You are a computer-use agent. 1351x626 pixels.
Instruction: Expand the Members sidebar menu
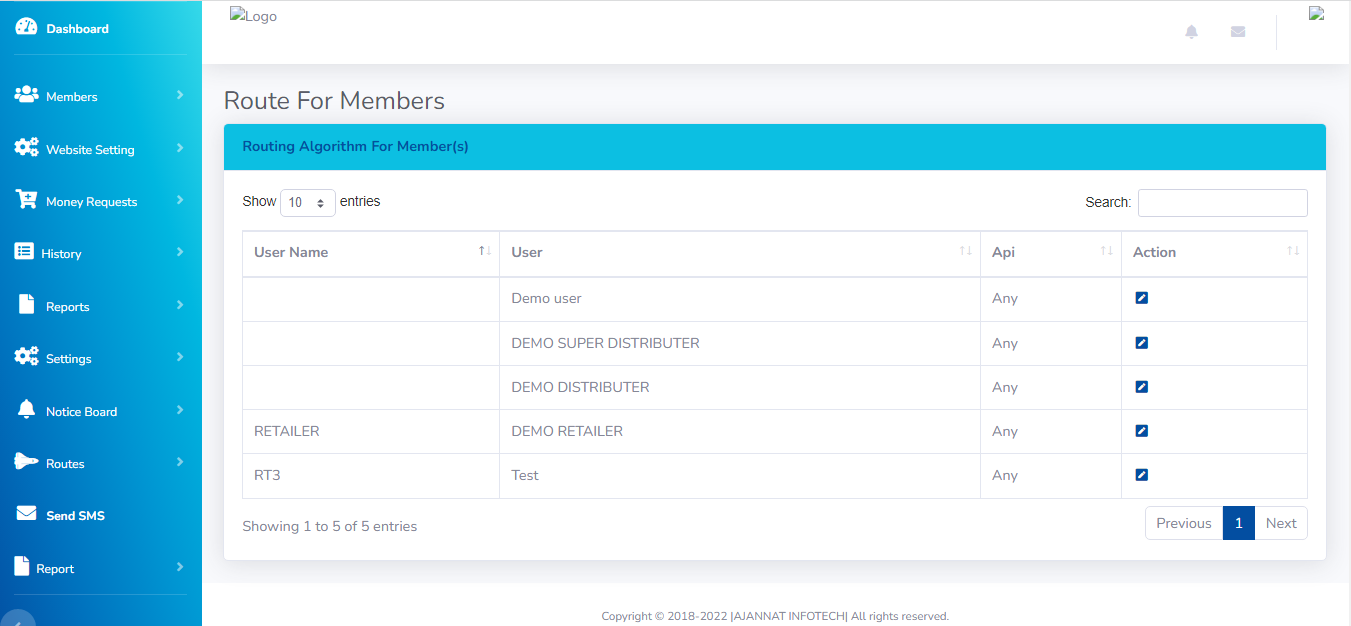tap(100, 97)
